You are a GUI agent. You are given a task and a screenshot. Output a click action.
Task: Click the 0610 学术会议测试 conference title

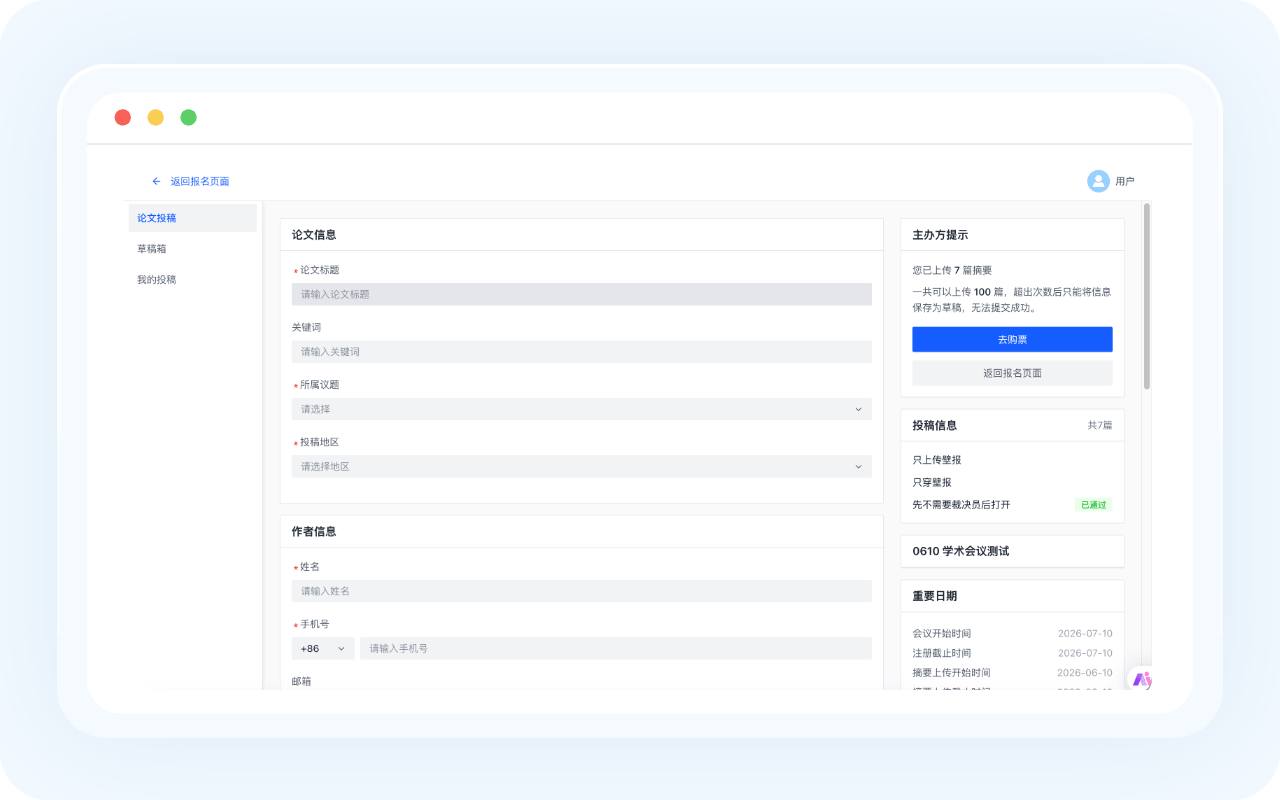coord(961,551)
